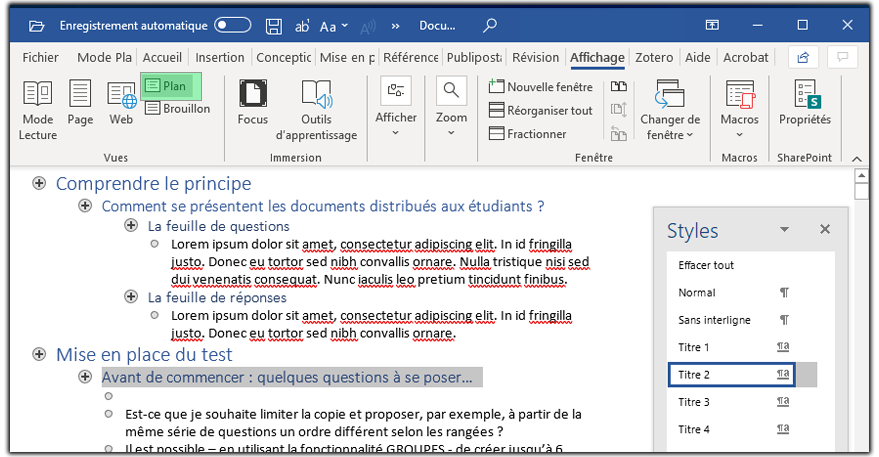Viewport: 879px width, 457px height.
Task: Click the scroll up arrow of document scrollbar
Action: tap(862, 176)
